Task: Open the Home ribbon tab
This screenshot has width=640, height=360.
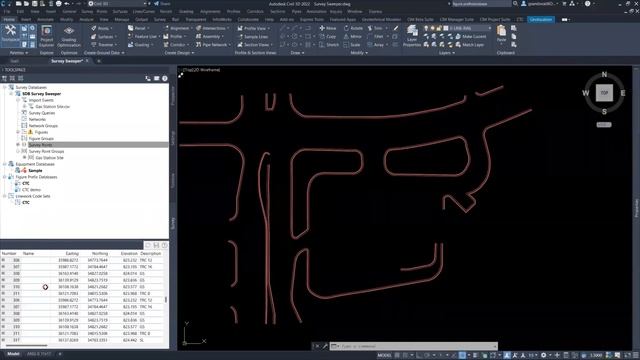Action: (9, 19)
